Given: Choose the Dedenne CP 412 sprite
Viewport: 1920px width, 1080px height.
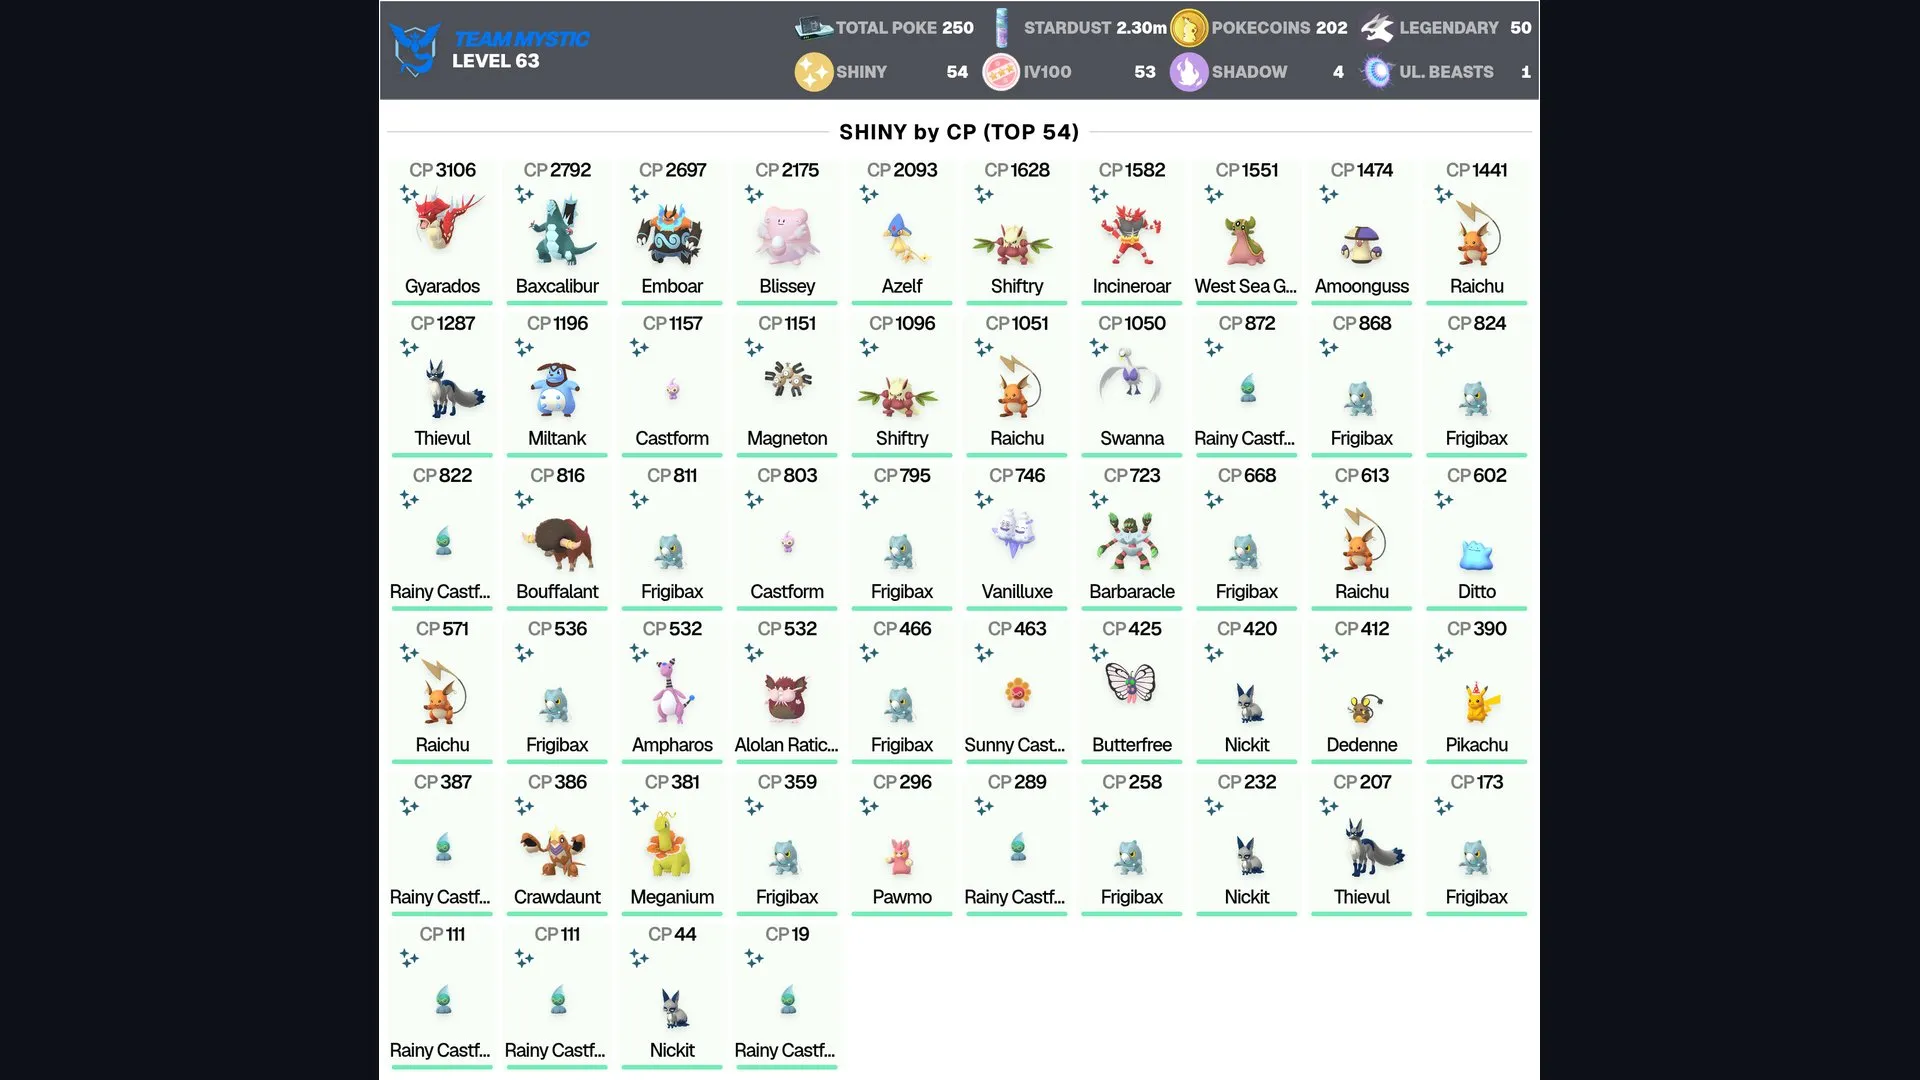Looking at the screenshot, I should pyautogui.click(x=1366, y=708).
